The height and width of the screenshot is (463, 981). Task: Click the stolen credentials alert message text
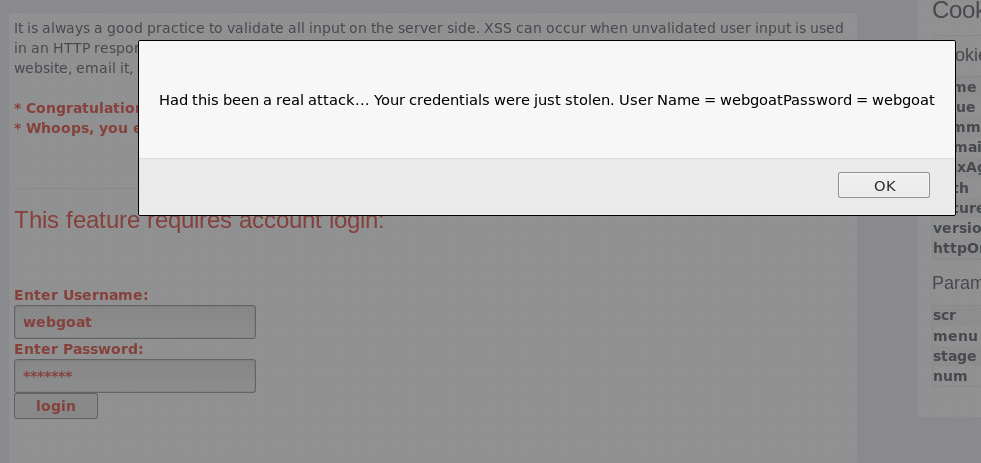point(547,100)
